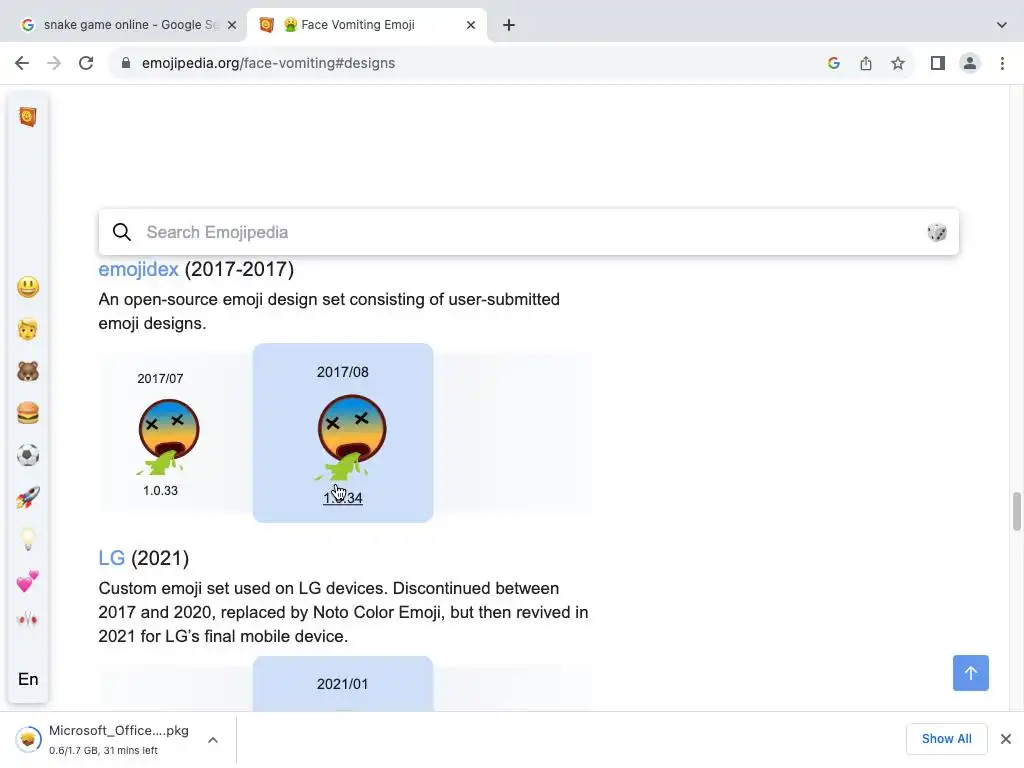1024x768 pixels.
Task: Open the 1.0.34 version link
Action: (x=343, y=498)
